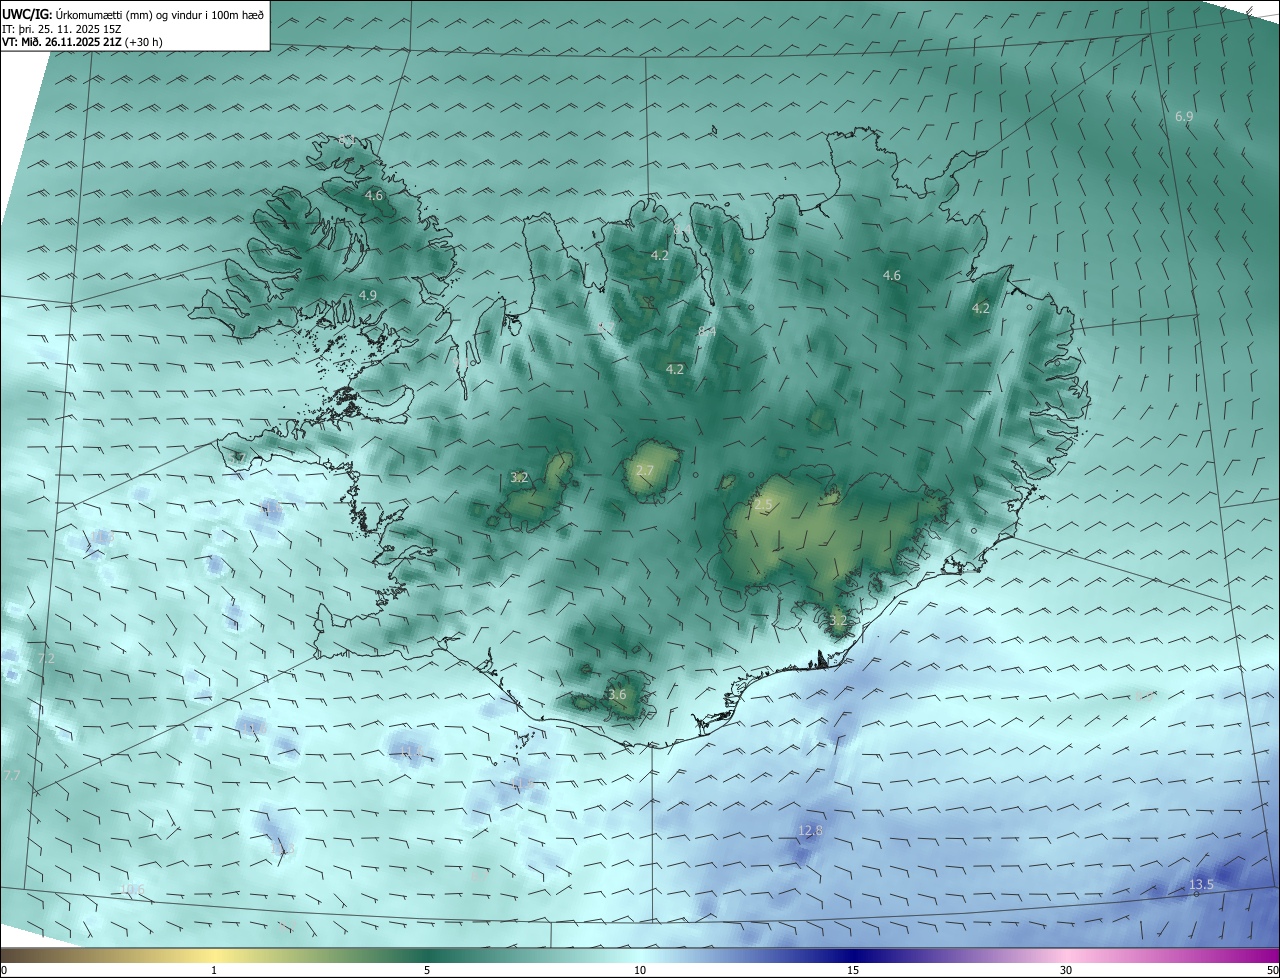Click the 6.9 precipitation value label
This screenshot has height=978, width=1280.
pos(1184,117)
